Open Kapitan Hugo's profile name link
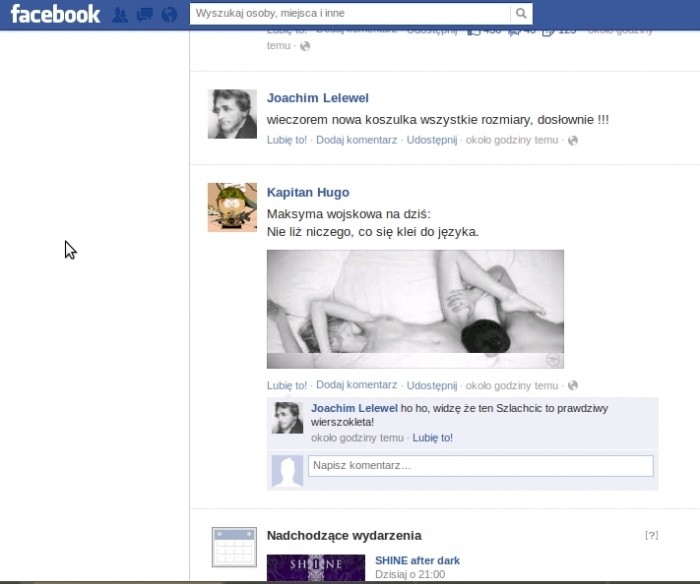Image resolution: width=700 pixels, height=584 pixels. tap(308, 192)
